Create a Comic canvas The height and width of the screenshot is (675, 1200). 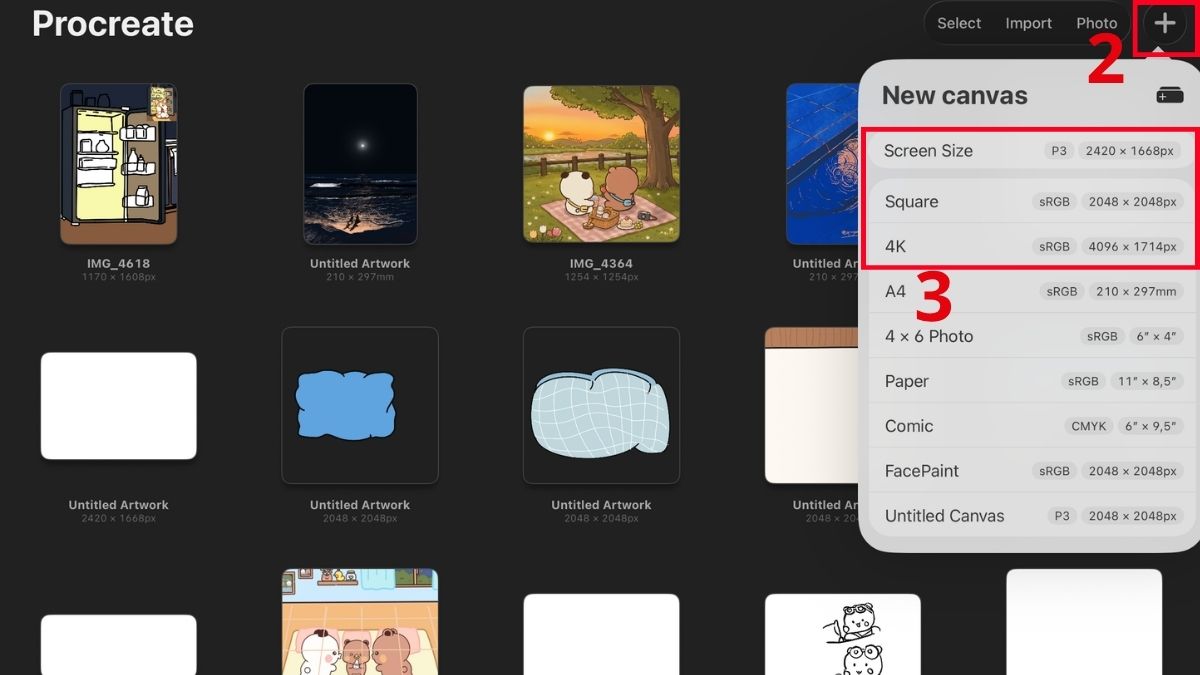(x=1030, y=426)
